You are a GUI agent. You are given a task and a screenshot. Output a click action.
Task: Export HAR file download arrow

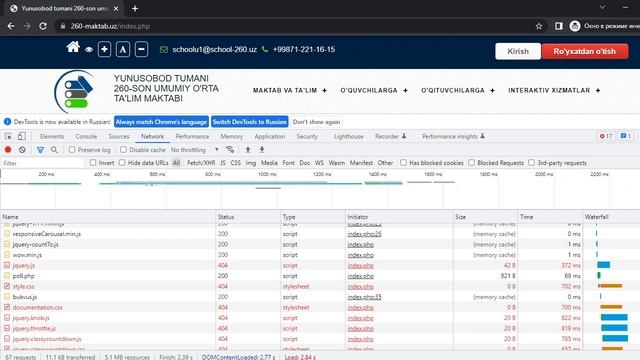262,150
